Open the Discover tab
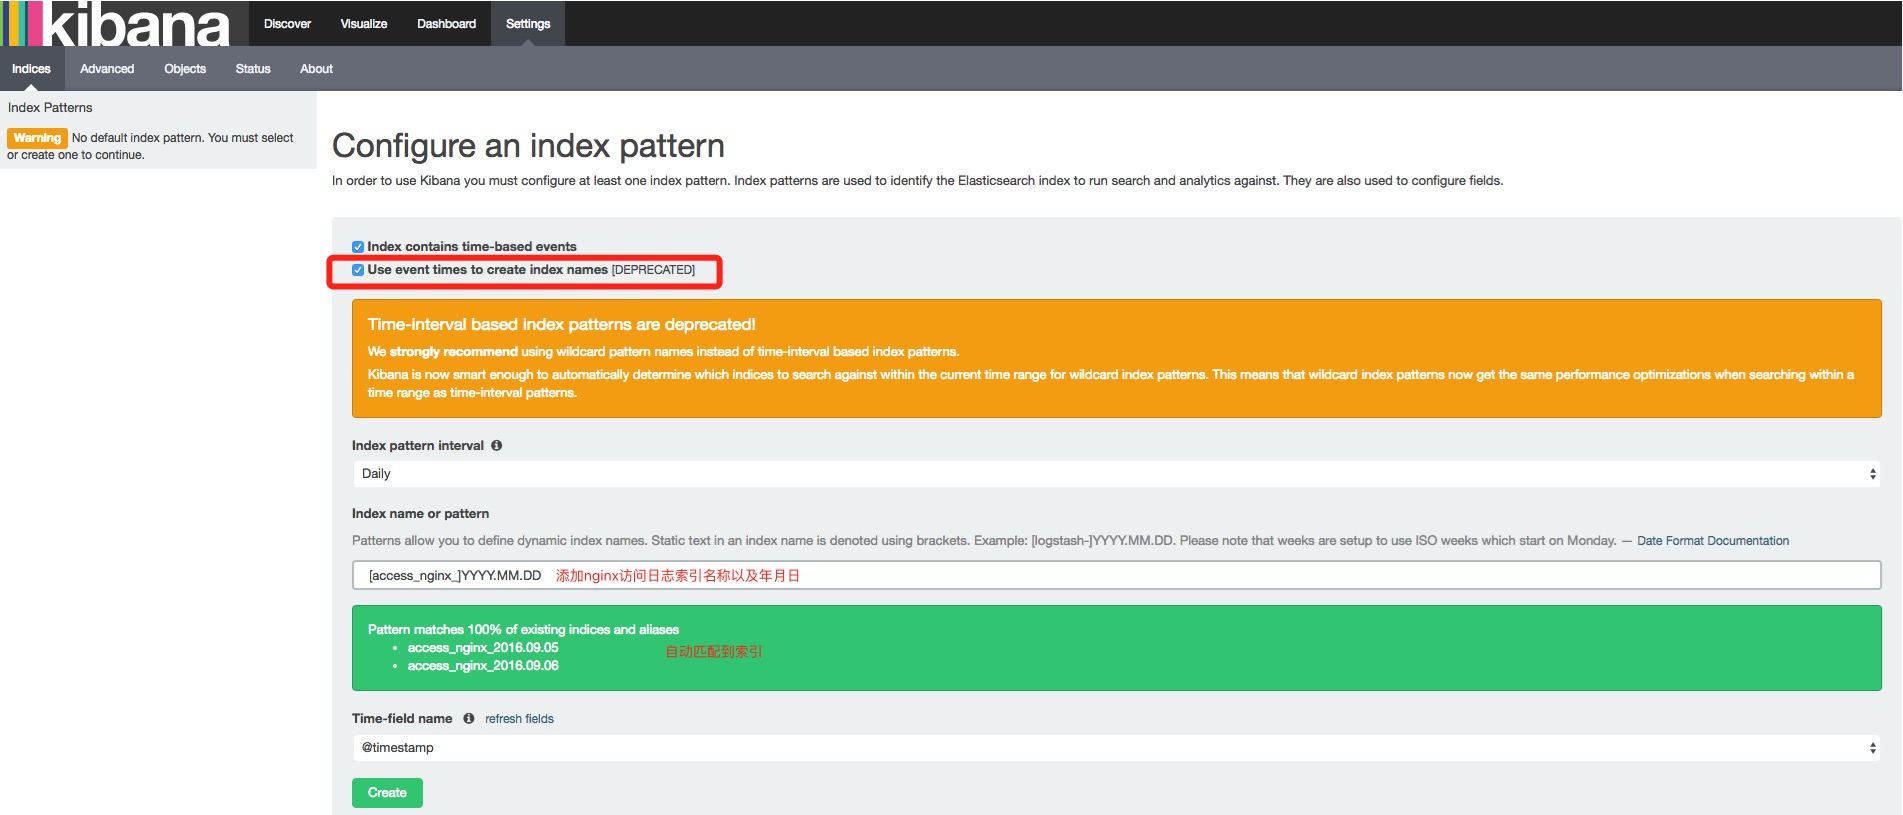Screen dimensions: 1903x815 287,23
